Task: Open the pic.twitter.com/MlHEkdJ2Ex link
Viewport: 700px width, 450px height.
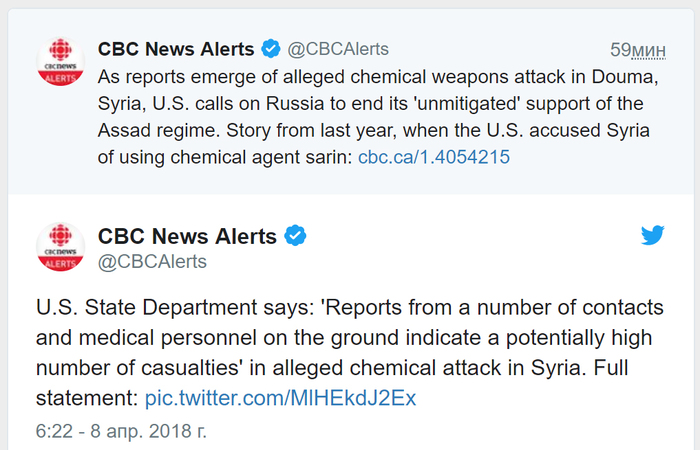Action: click(x=280, y=398)
